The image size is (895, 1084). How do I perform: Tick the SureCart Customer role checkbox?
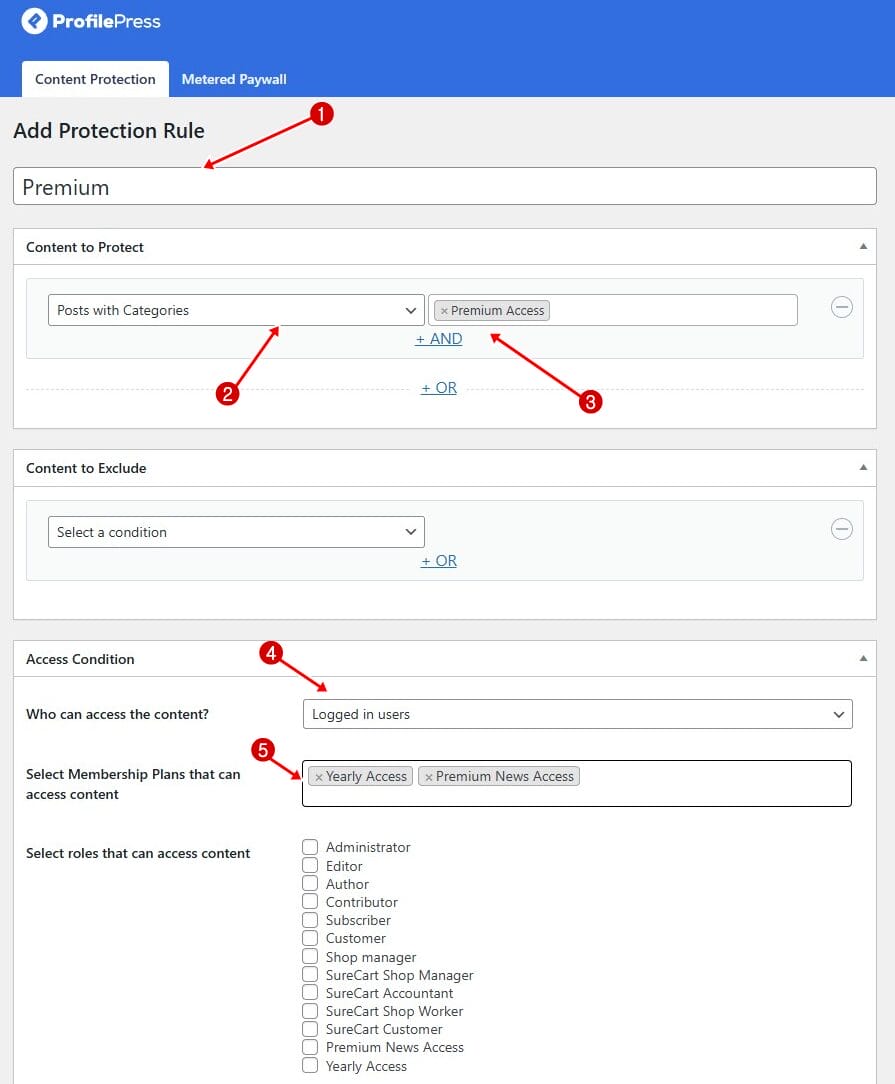pyautogui.click(x=310, y=1029)
